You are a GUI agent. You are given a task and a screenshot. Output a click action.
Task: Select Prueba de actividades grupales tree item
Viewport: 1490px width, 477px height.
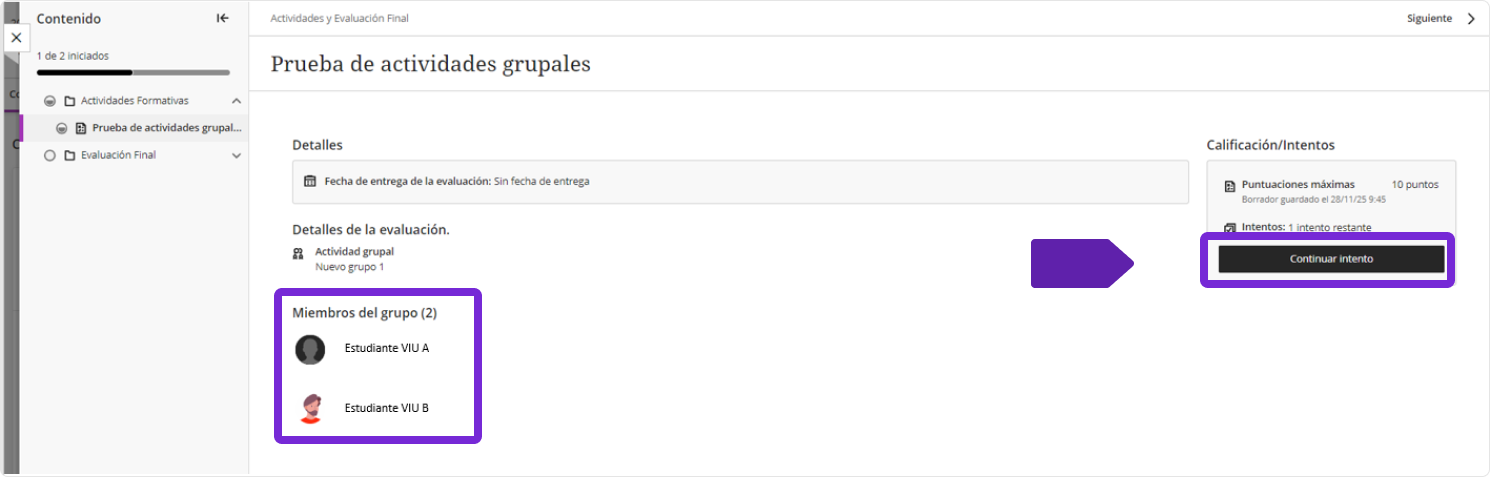[x=167, y=128]
